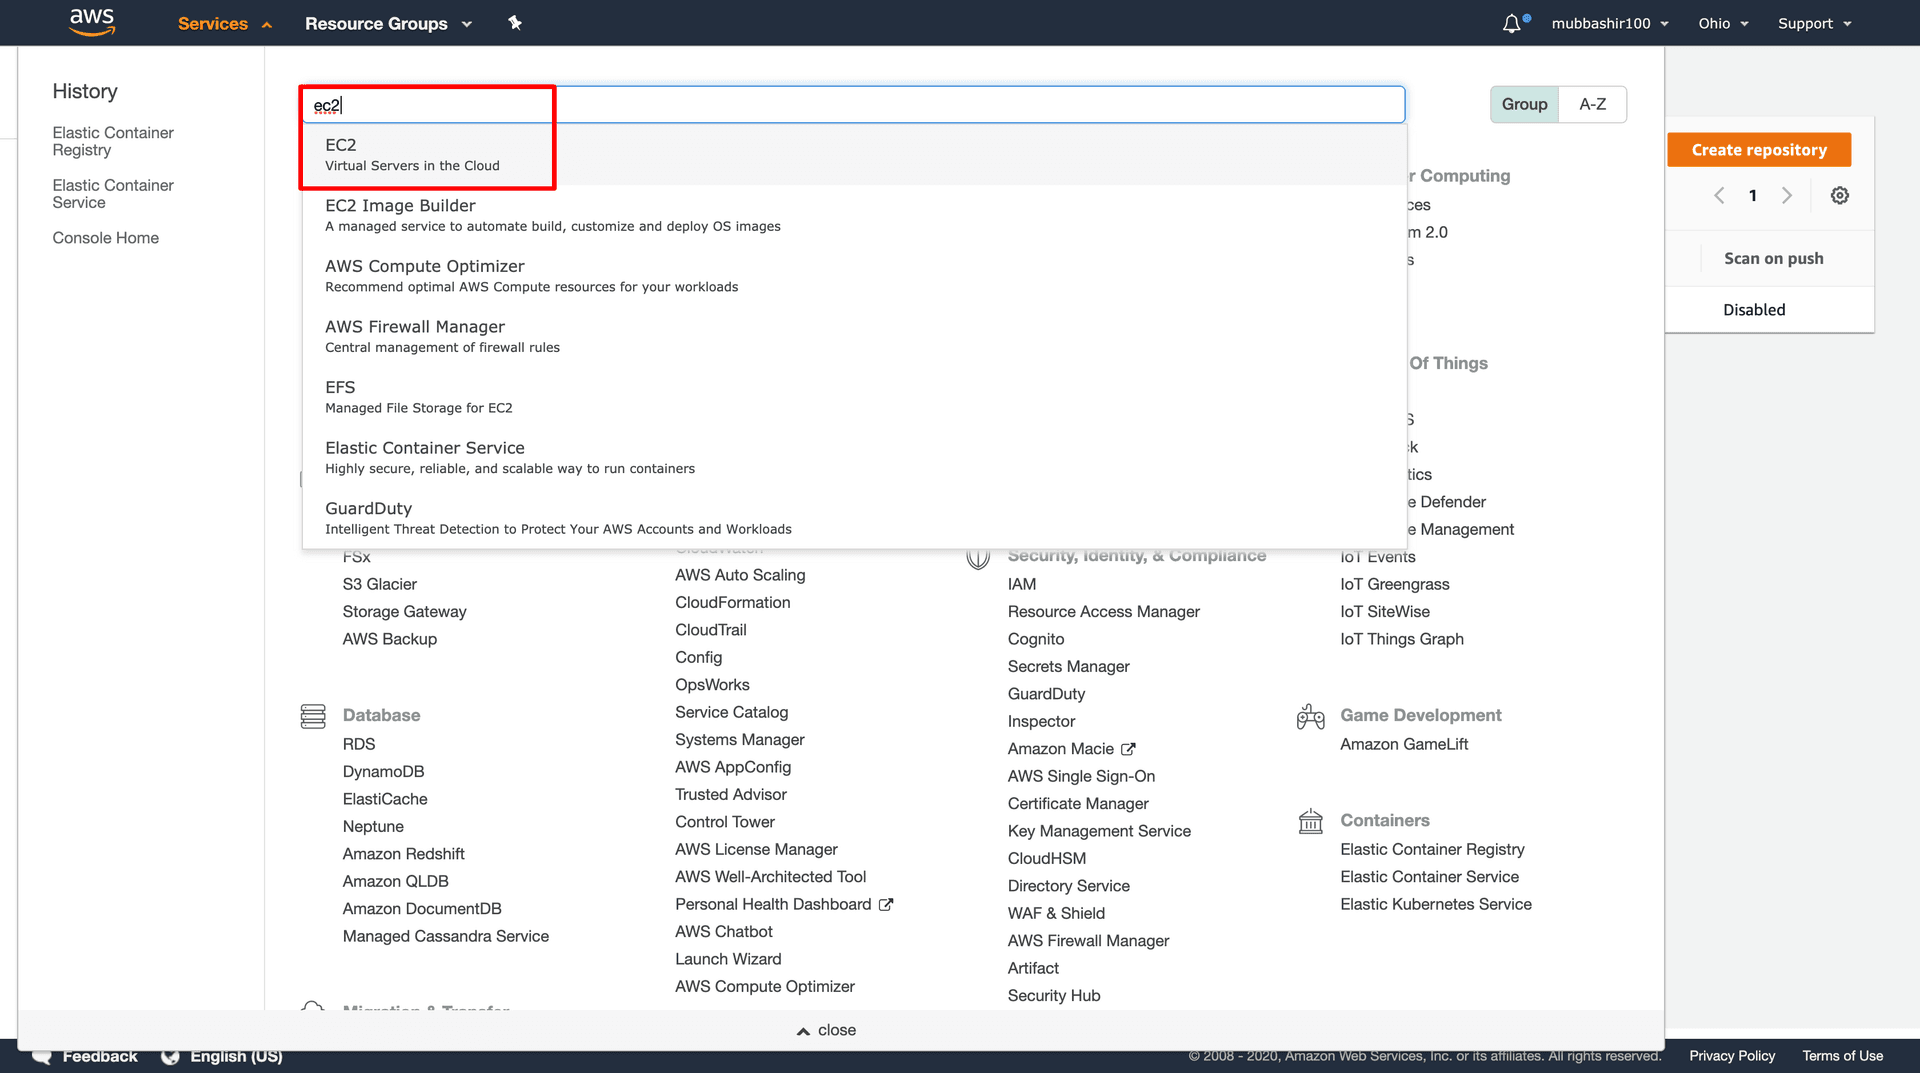Click external link icon beside Amazon Macie
Screen dimensions: 1920x1073
point(1128,749)
